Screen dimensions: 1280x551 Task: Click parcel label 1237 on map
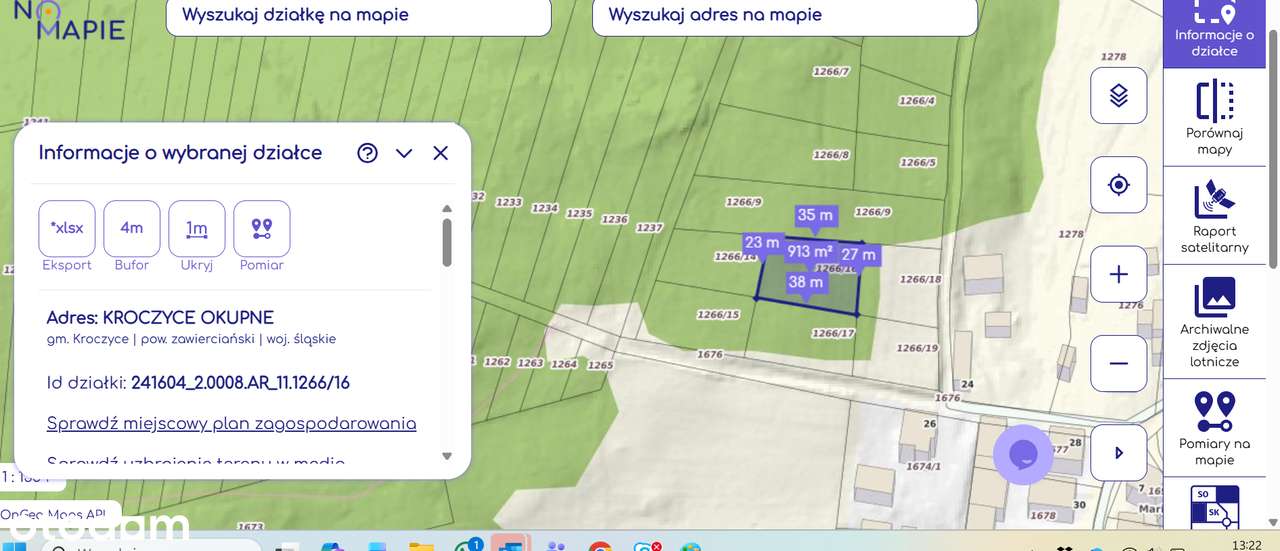tap(650, 228)
